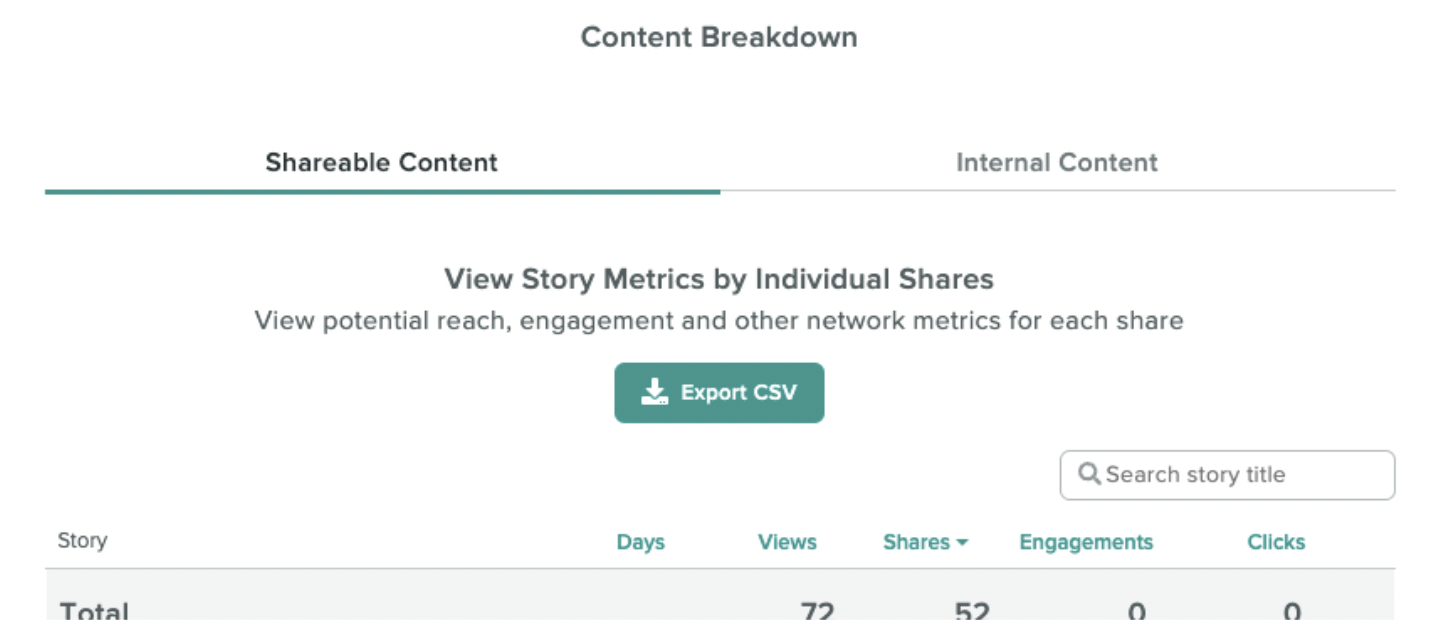Sort by the Shares column header
Viewport: 1432px width, 644px height.
point(916,542)
